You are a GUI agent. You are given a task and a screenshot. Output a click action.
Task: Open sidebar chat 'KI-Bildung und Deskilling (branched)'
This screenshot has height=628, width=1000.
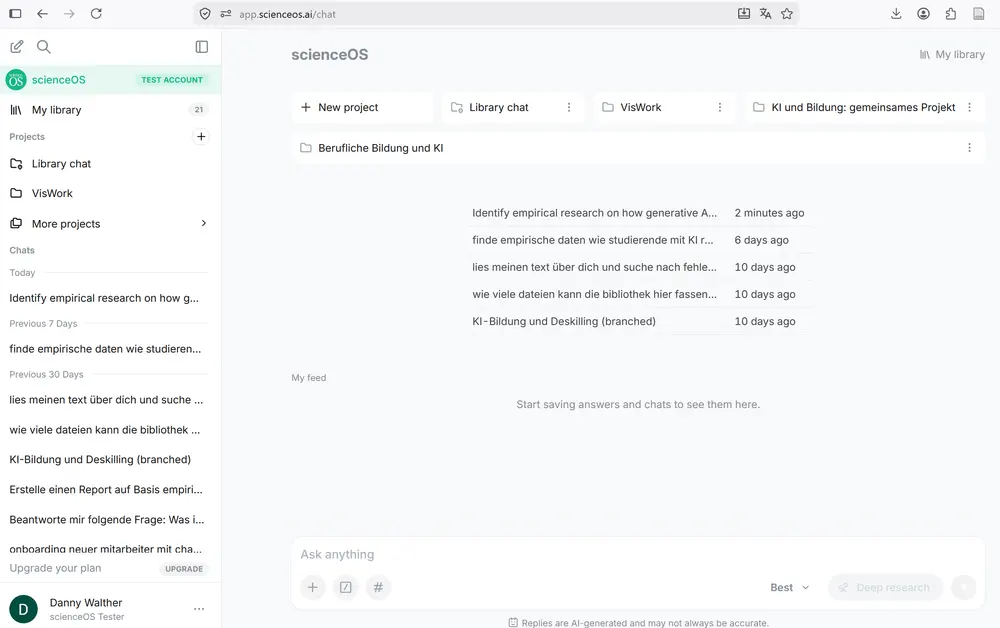(100, 460)
